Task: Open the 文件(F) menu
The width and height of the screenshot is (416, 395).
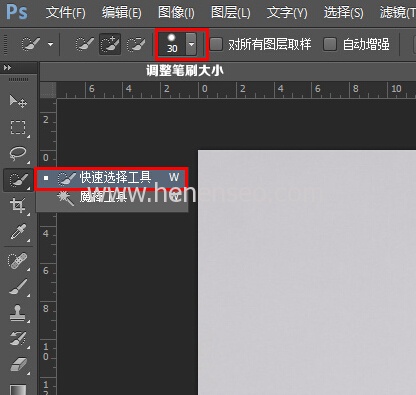Action: point(66,13)
